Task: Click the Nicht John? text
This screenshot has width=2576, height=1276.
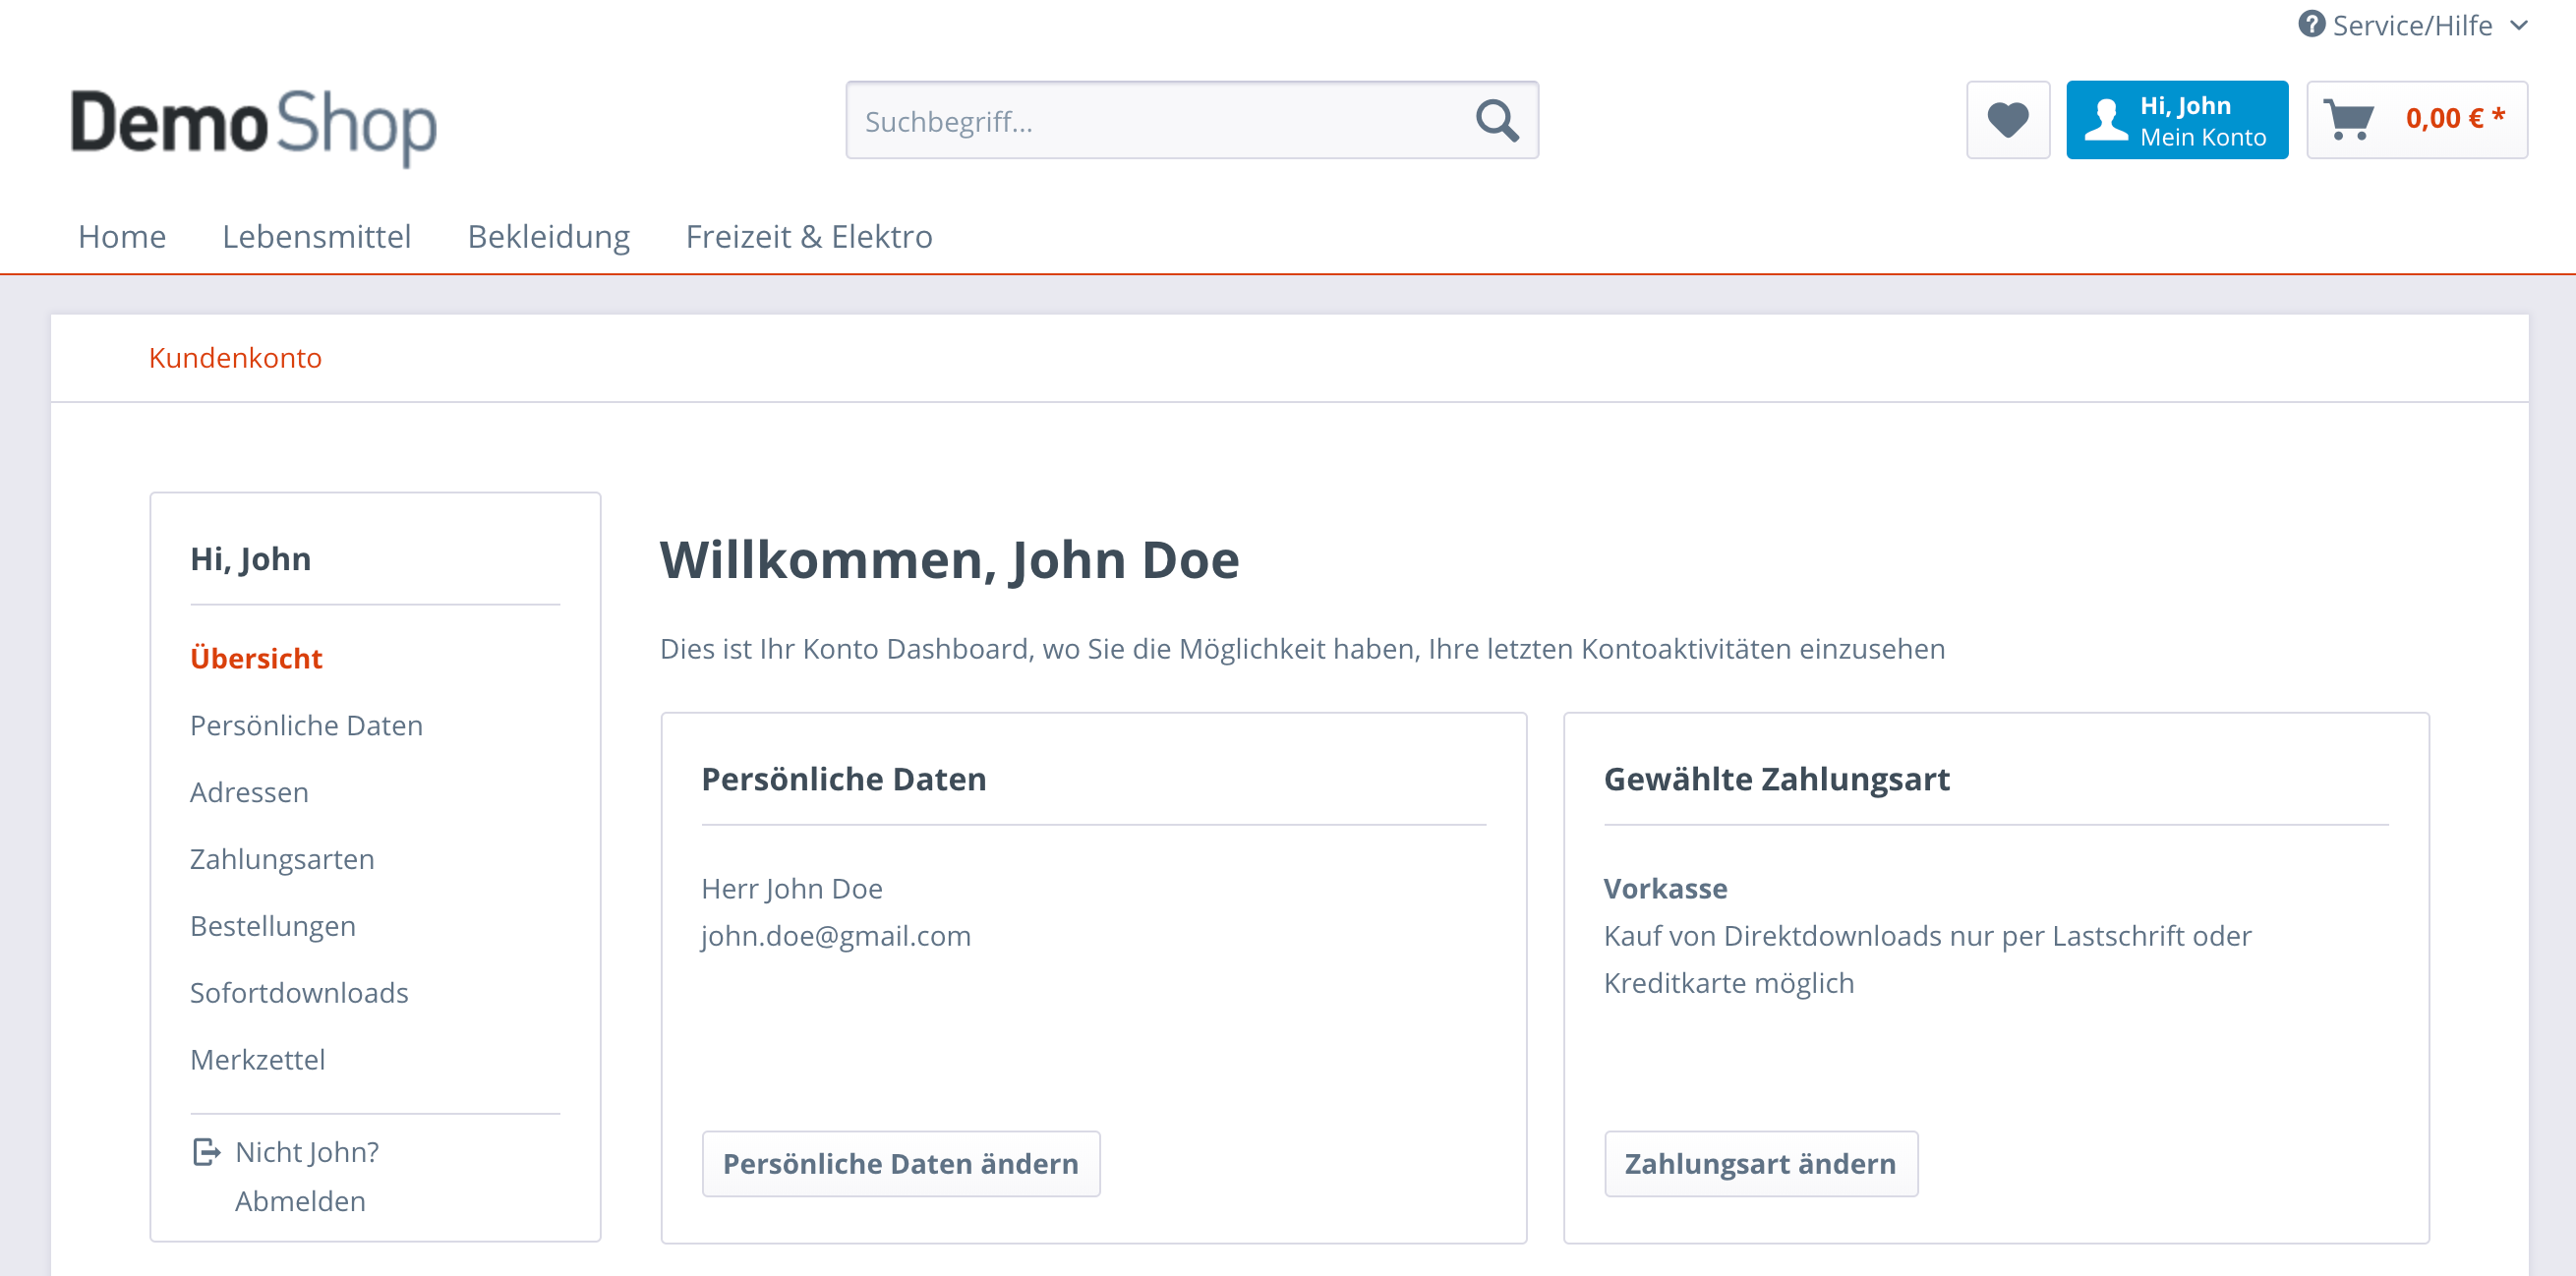Action: 307,1152
